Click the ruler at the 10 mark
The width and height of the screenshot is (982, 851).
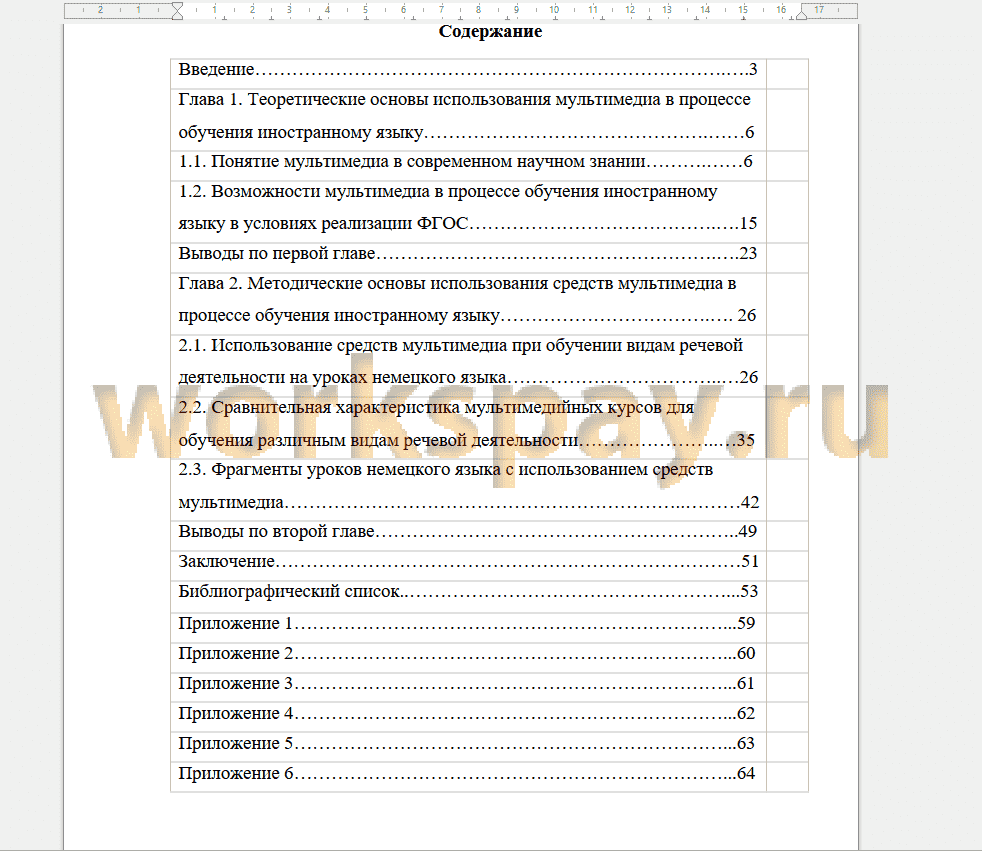(x=554, y=9)
